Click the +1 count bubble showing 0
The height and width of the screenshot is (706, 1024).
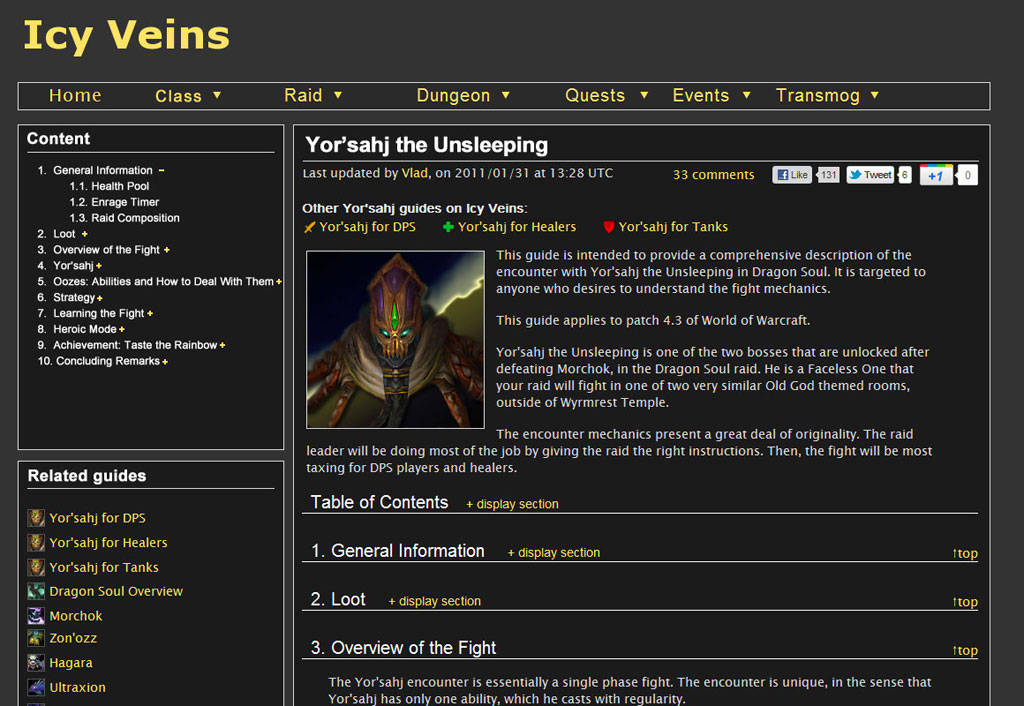pyautogui.click(x=967, y=175)
